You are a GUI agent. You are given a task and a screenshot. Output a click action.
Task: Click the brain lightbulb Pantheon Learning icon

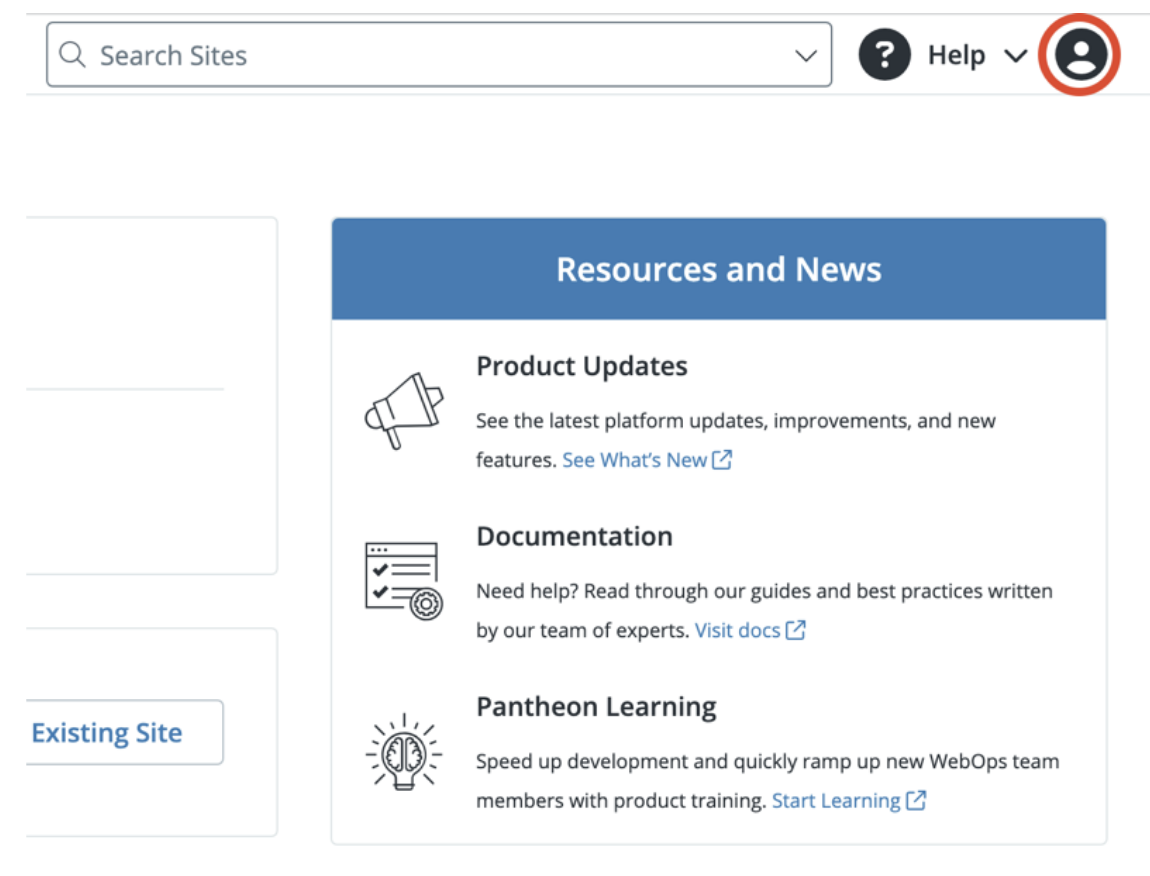pos(403,751)
